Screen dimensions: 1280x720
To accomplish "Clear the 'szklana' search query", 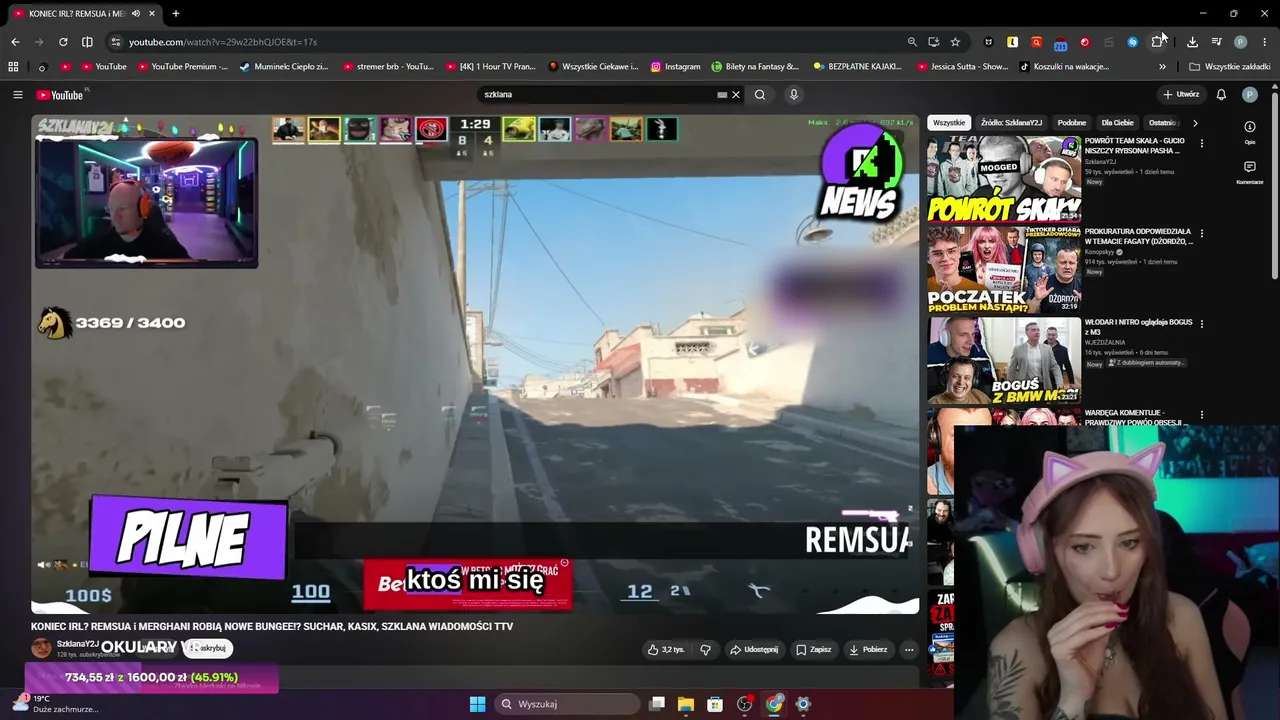I will tap(736, 95).
